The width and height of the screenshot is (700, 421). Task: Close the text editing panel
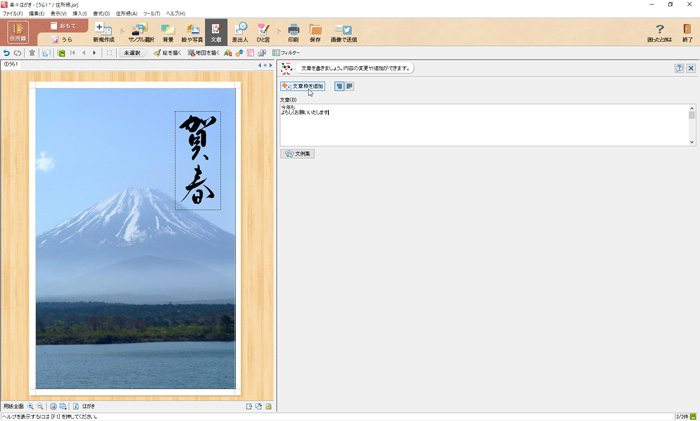[x=691, y=68]
